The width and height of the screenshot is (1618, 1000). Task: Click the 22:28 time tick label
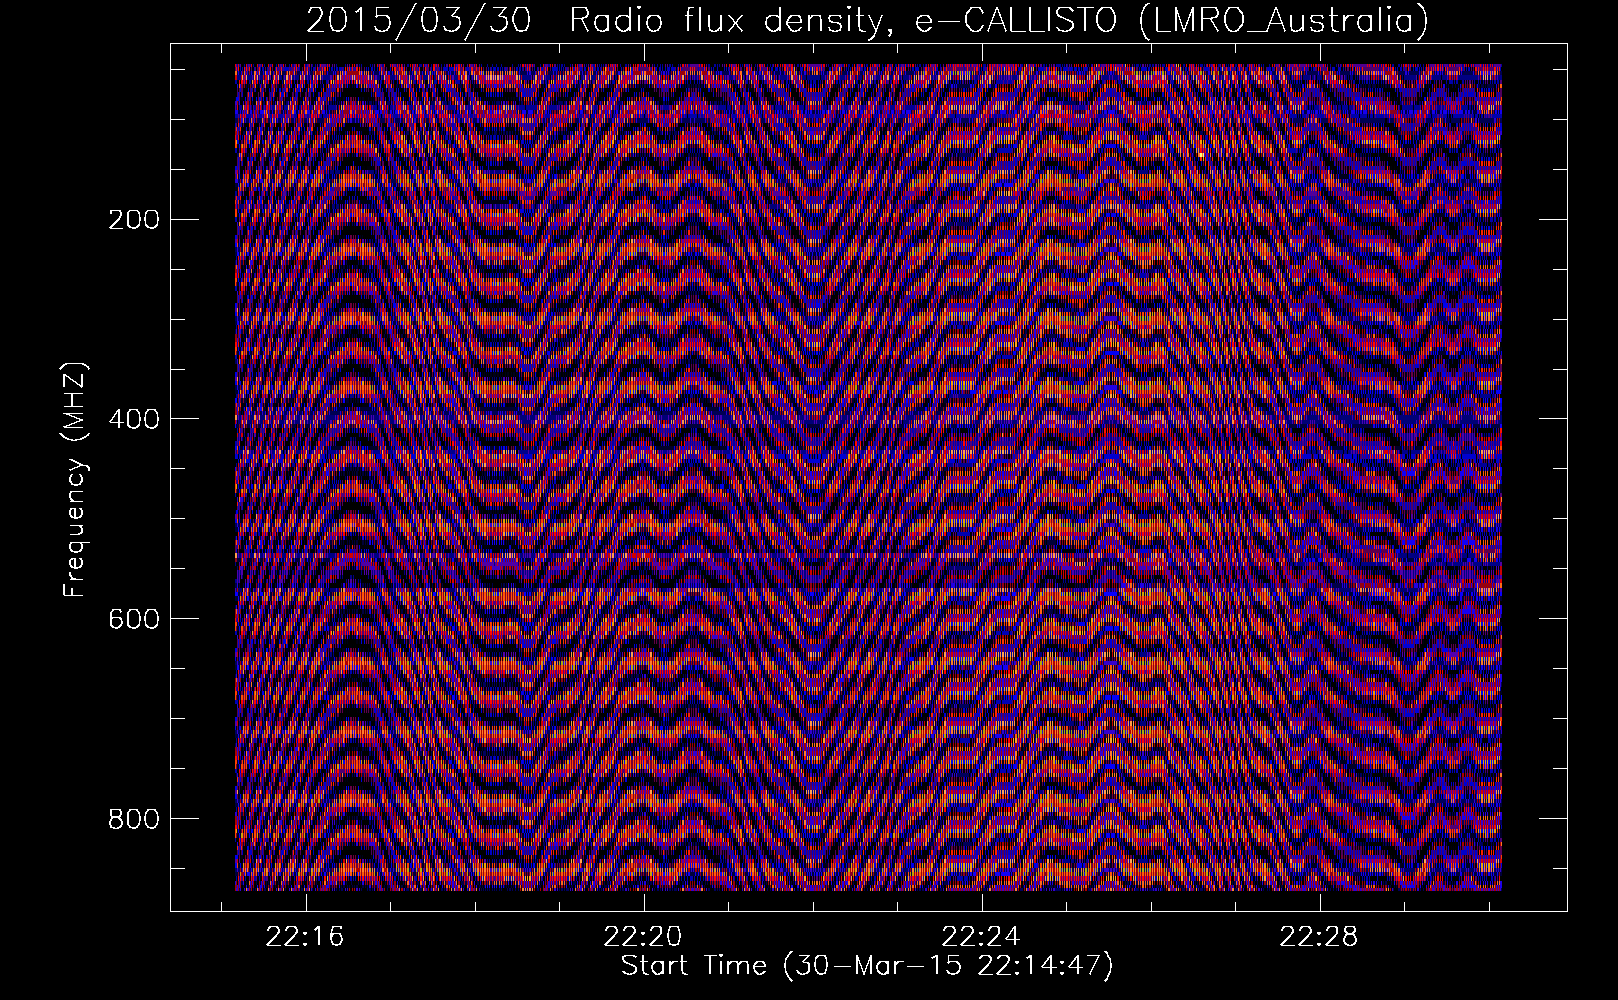point(1320,936)
